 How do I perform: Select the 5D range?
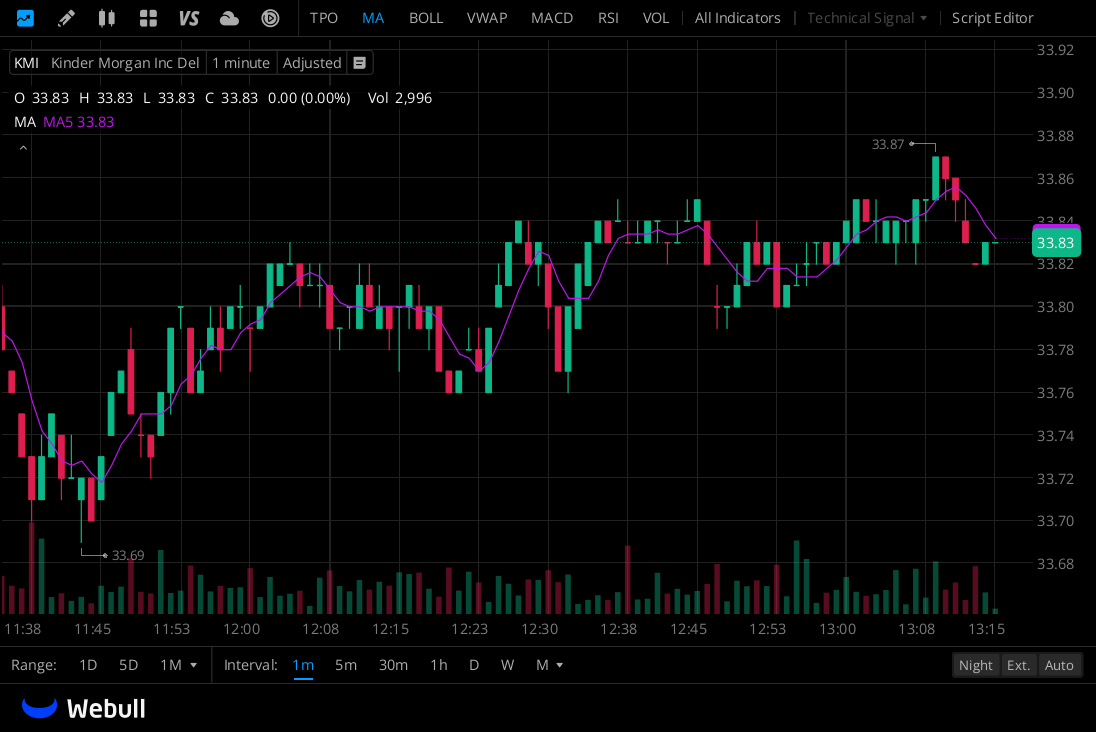coord(129,665)
